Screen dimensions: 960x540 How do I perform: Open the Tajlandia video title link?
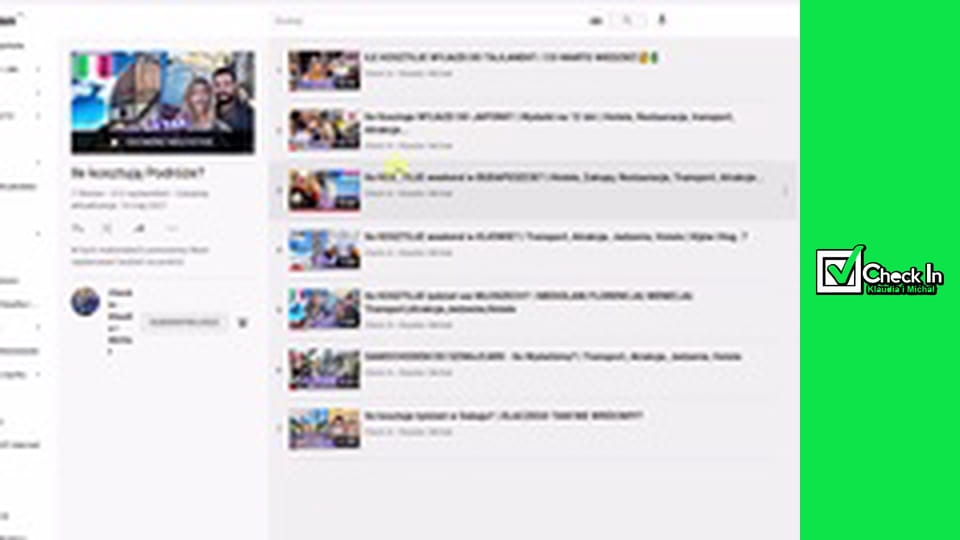pyautogui.click(x=510, y=58)
